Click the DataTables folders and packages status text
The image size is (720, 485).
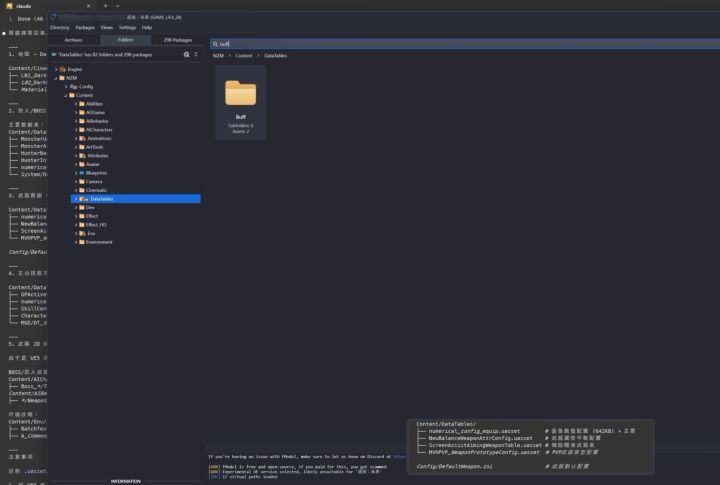coord(105,55)
